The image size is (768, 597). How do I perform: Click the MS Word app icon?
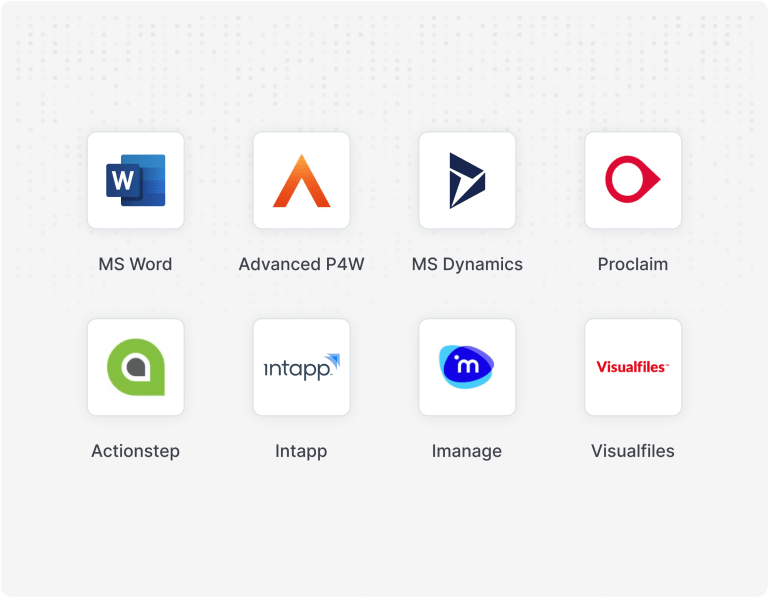click(135, 181)
